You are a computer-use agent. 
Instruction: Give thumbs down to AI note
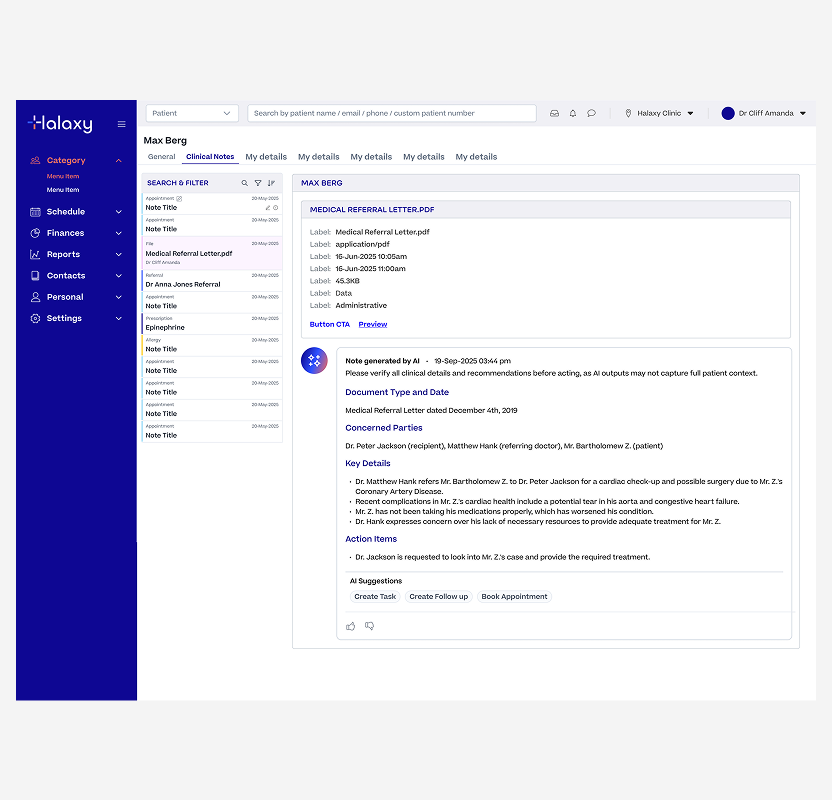coord(369,627)
